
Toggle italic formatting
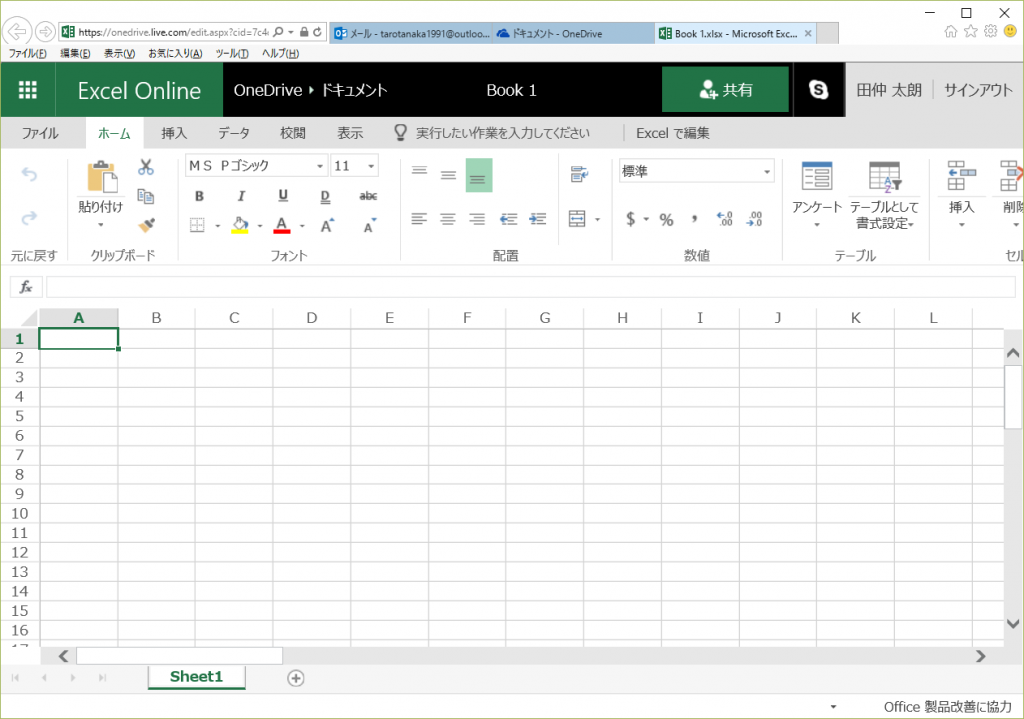pyautogui.click(x=241, y=196)
